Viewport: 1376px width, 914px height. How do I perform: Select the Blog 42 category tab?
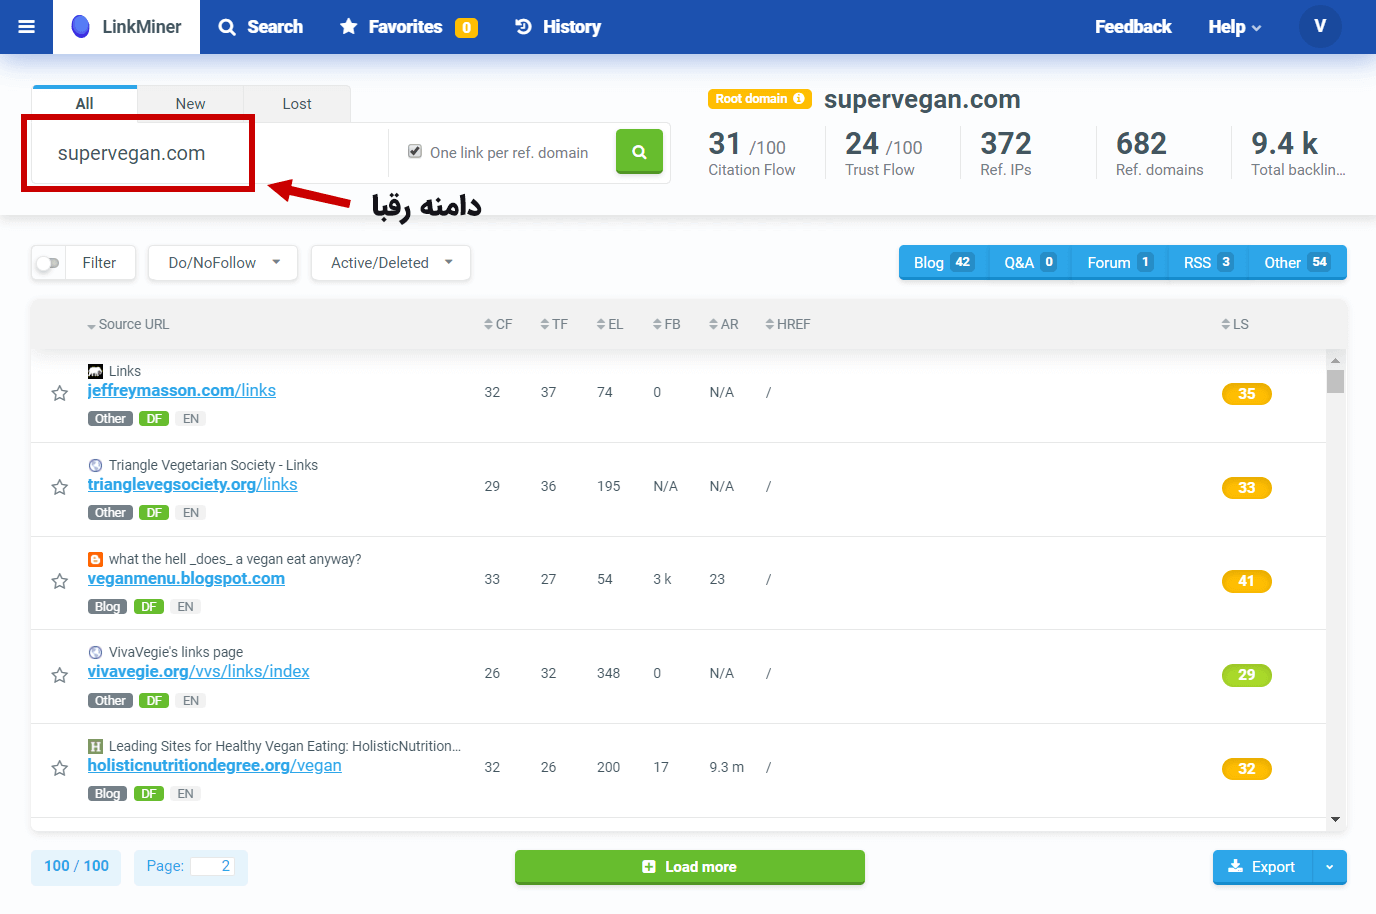coord(943,262)
